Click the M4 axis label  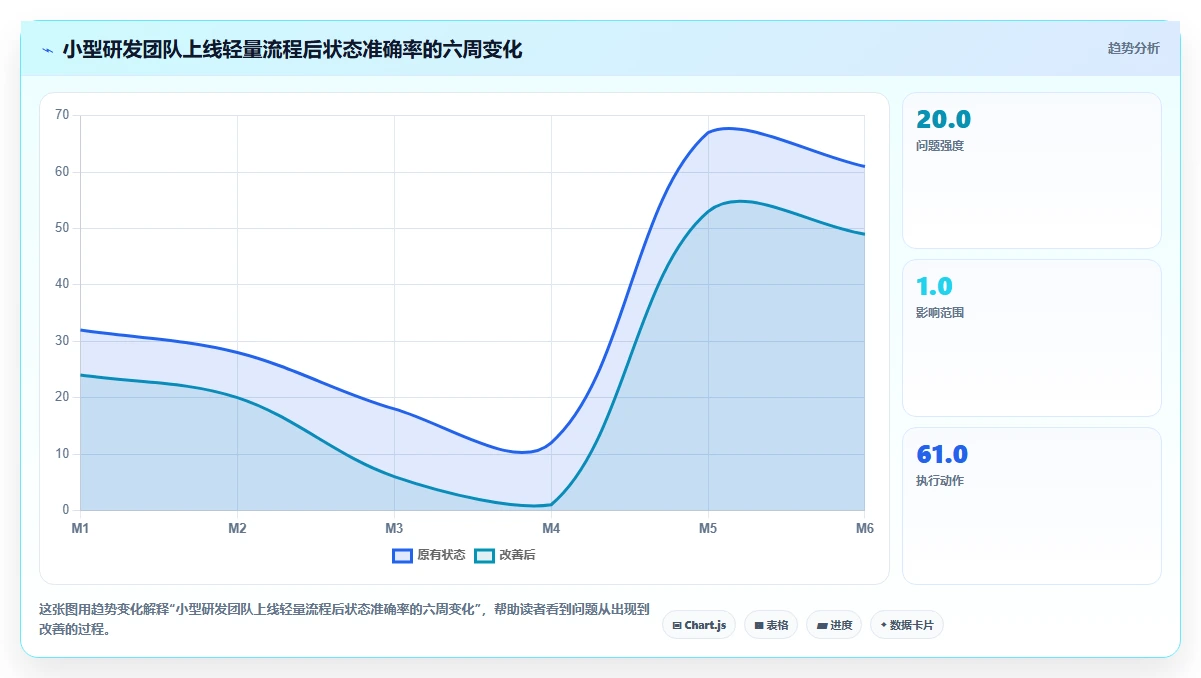[551, 528]
